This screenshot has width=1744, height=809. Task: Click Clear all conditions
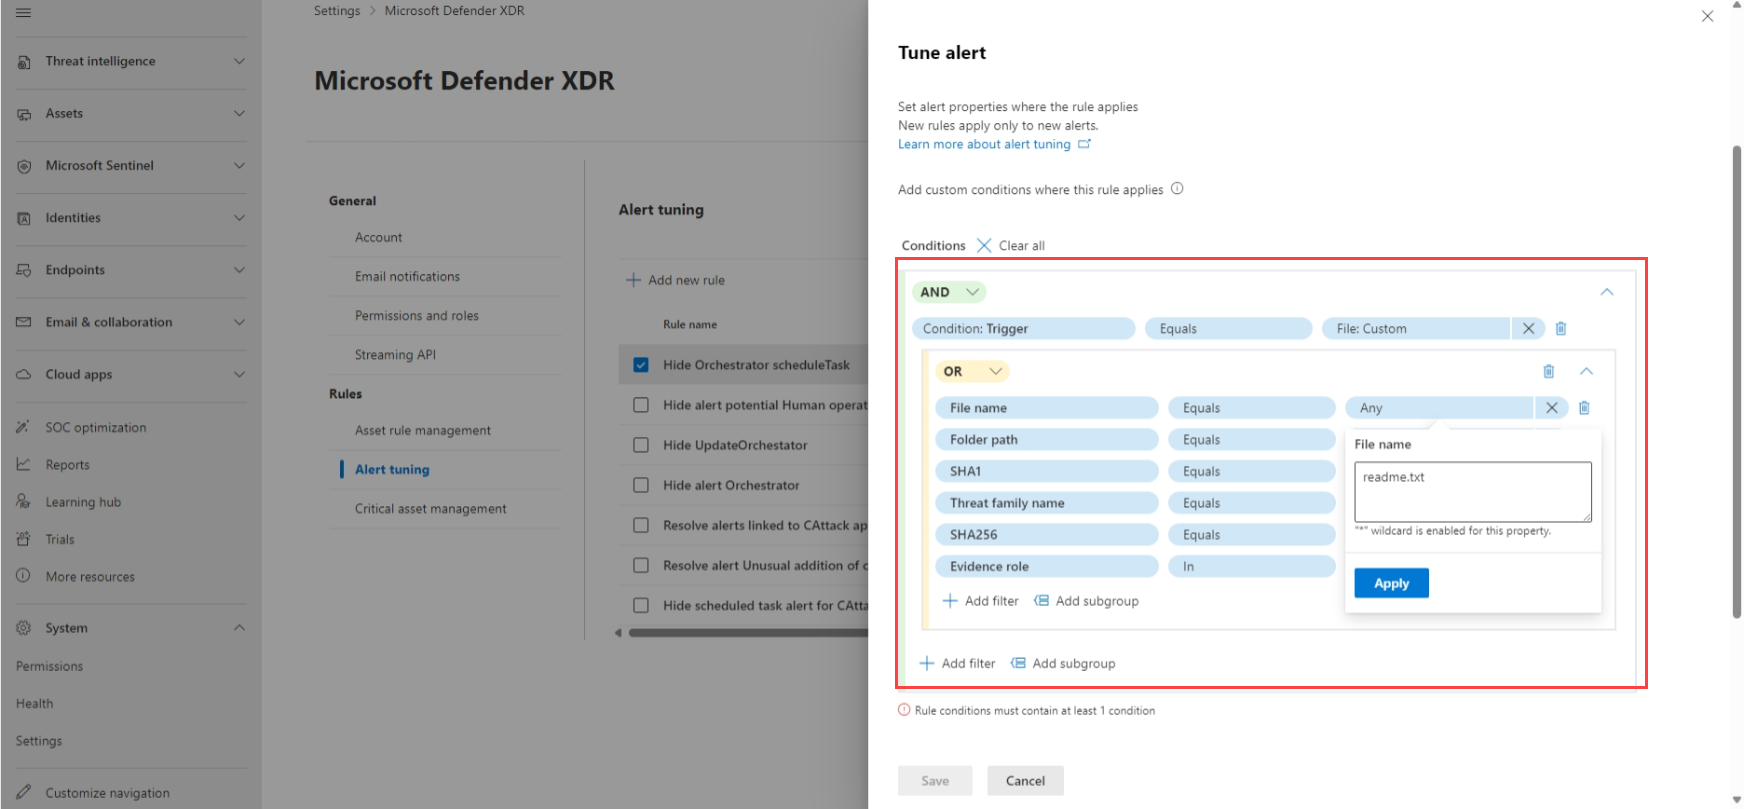[1011, 245]
